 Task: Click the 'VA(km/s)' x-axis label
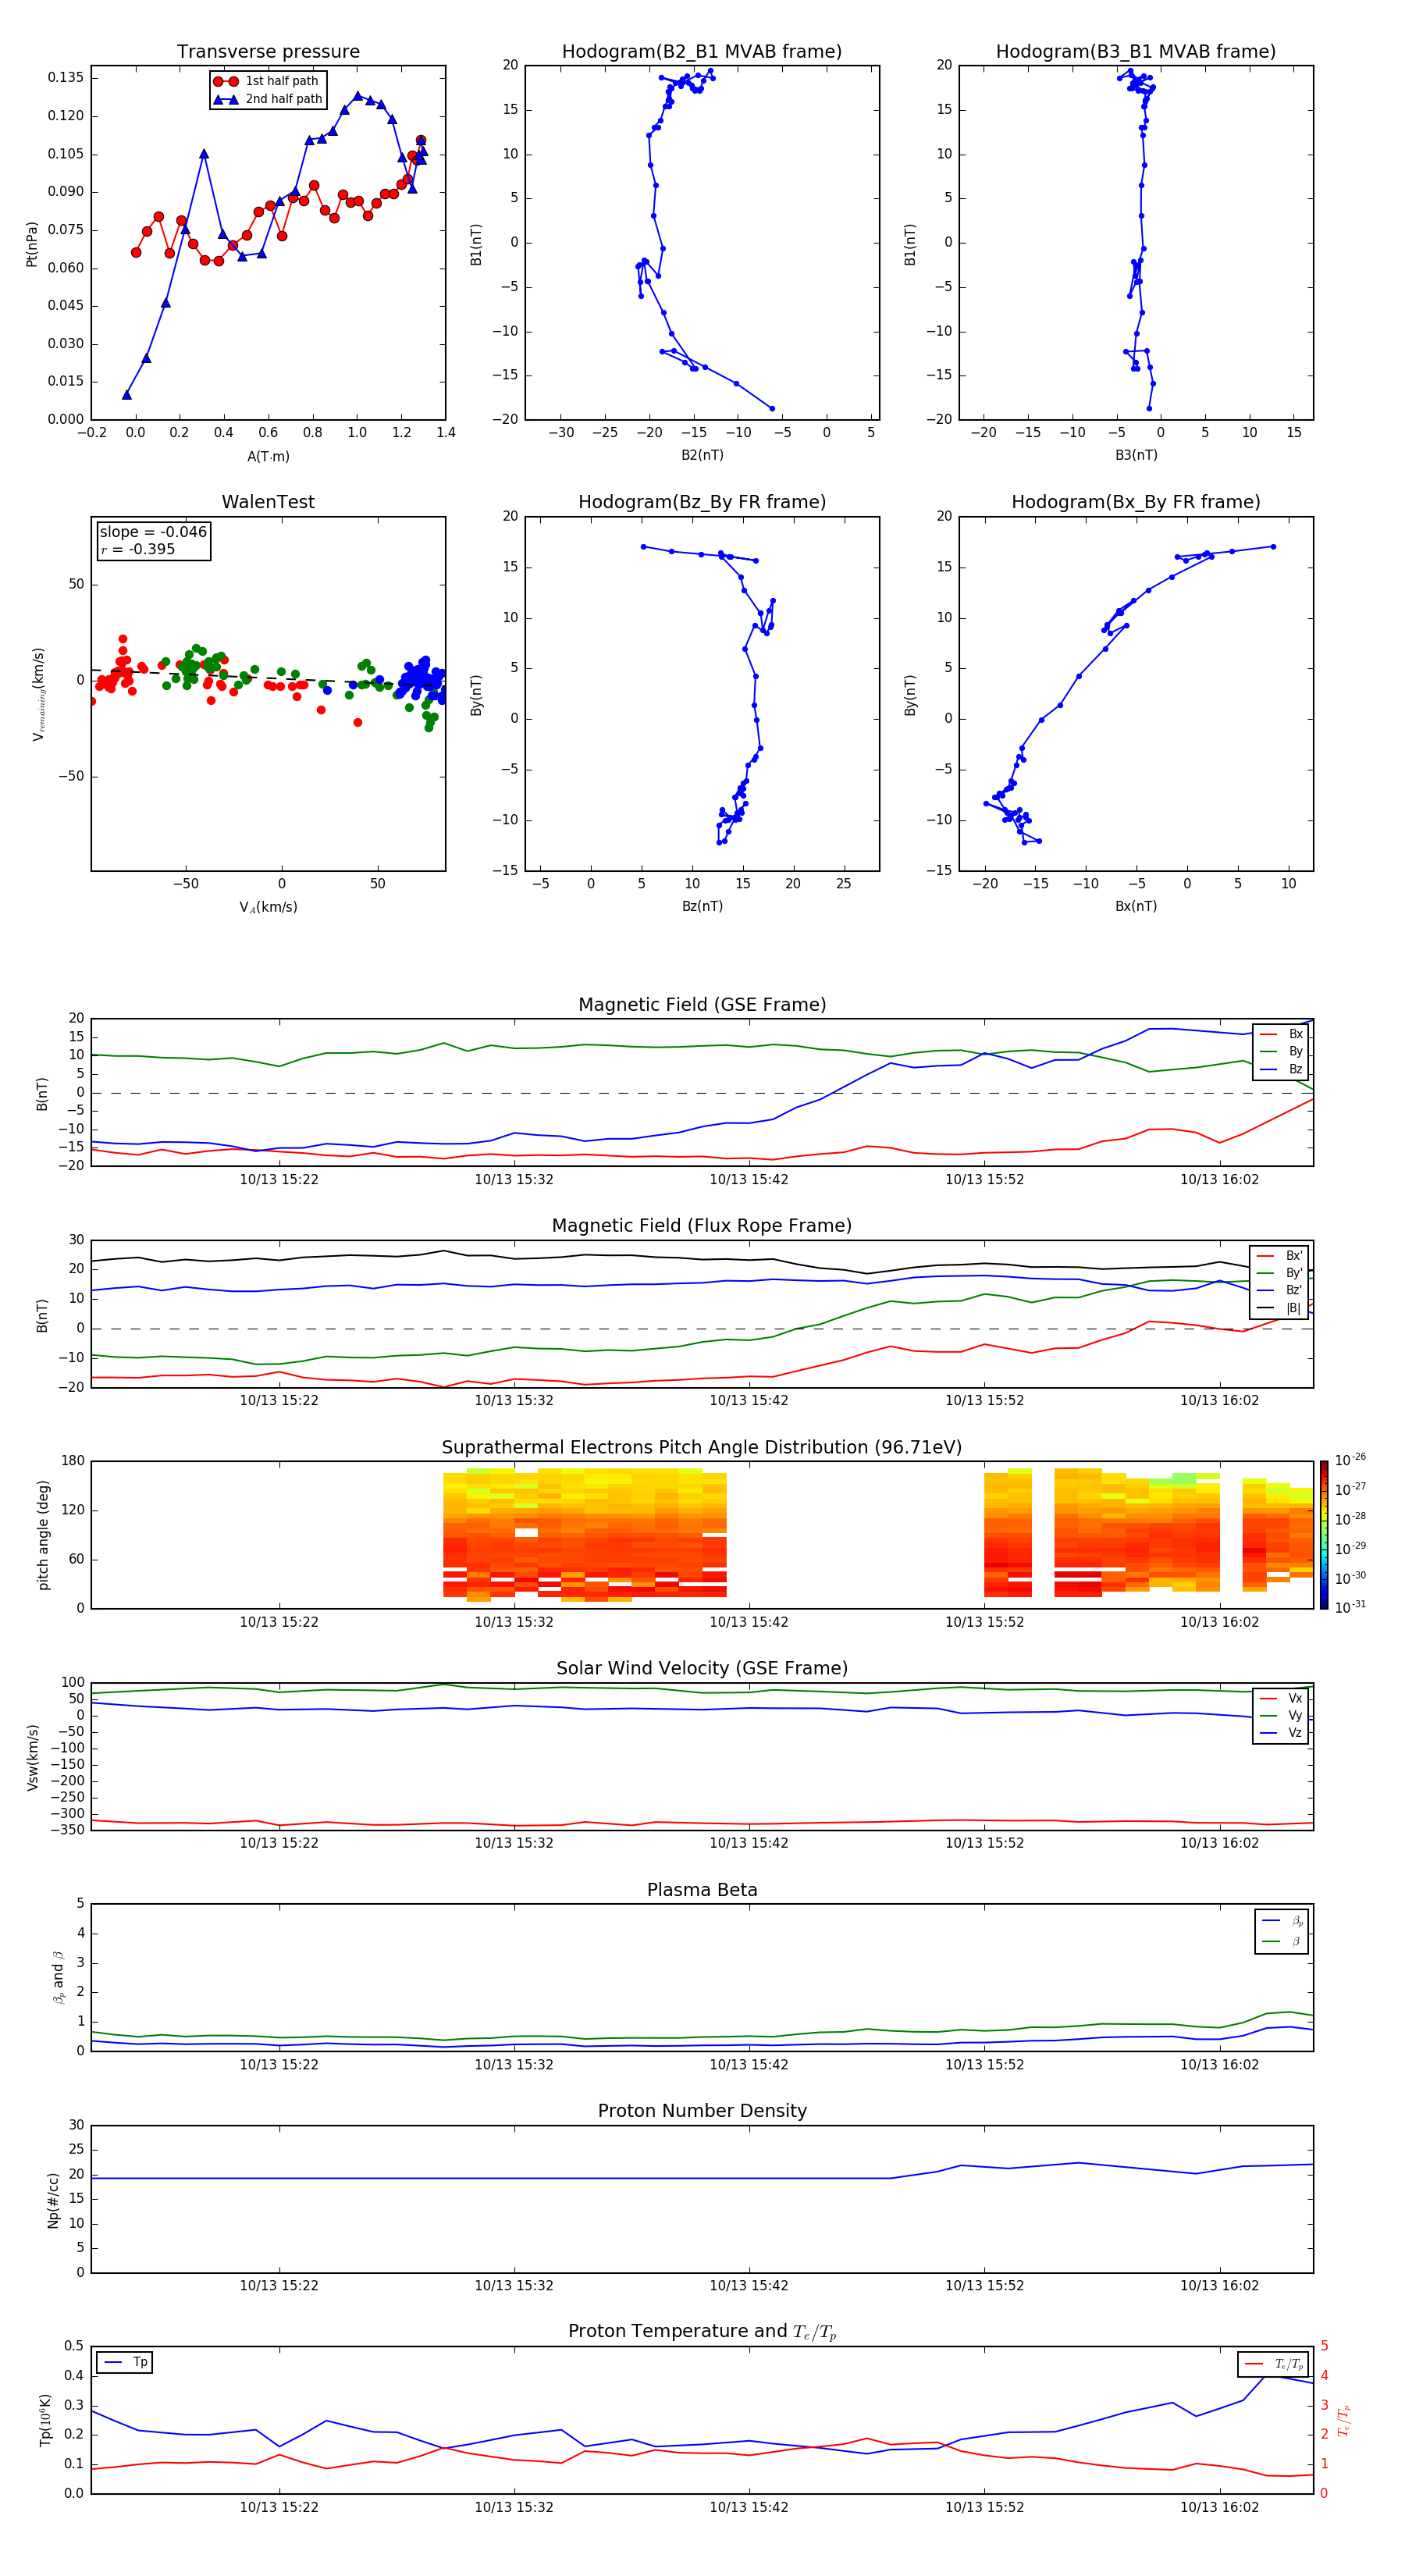click(x=268, y=908)
